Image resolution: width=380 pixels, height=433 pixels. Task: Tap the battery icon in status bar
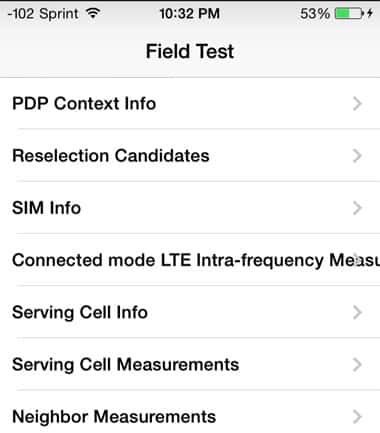(x=349, y=14)
